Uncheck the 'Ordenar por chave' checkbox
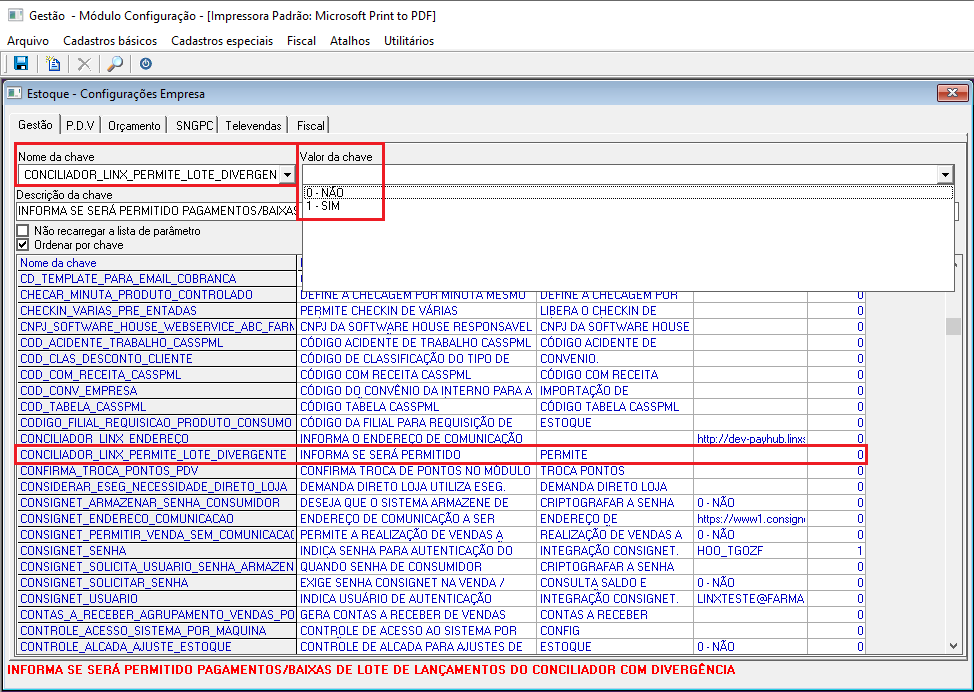Screen dimensions: 974x692 pyautogui.click(x=23, y=245)
